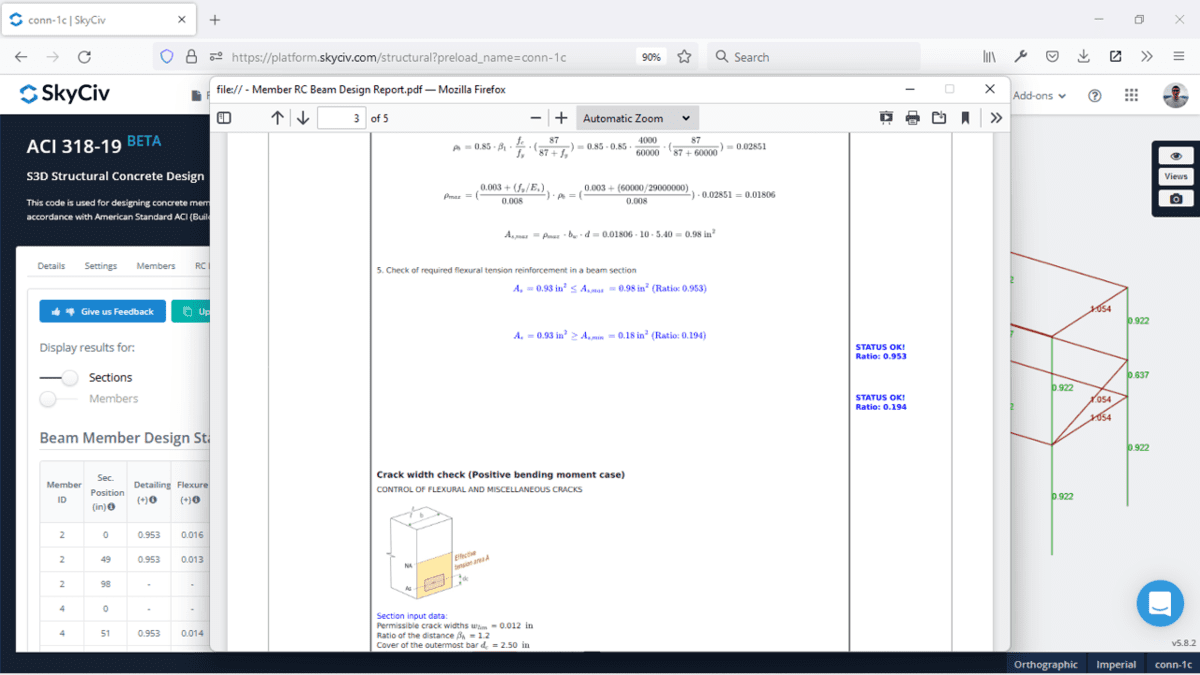Expand more PDF tools via double chevron
The height and width of the screenshot is (675, 1200).
point(996,117)
